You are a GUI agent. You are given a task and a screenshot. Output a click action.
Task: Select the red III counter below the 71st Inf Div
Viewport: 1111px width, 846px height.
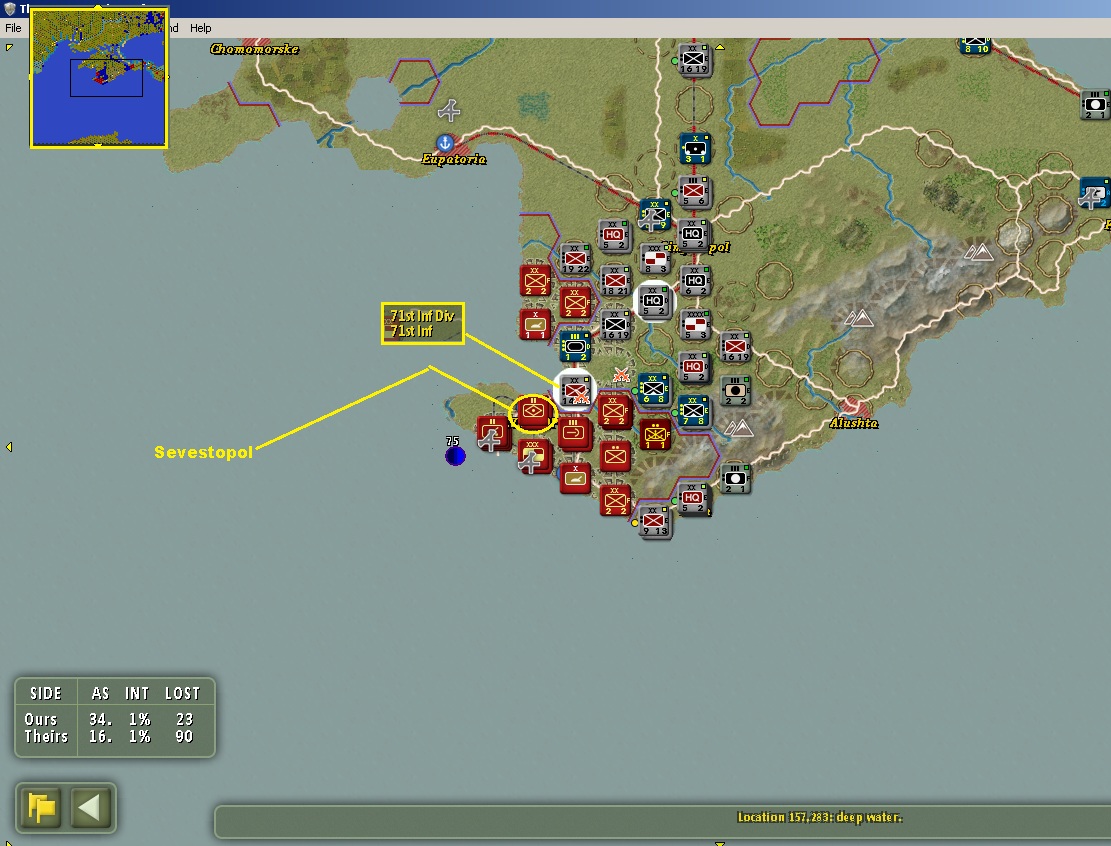pos(575,433)
